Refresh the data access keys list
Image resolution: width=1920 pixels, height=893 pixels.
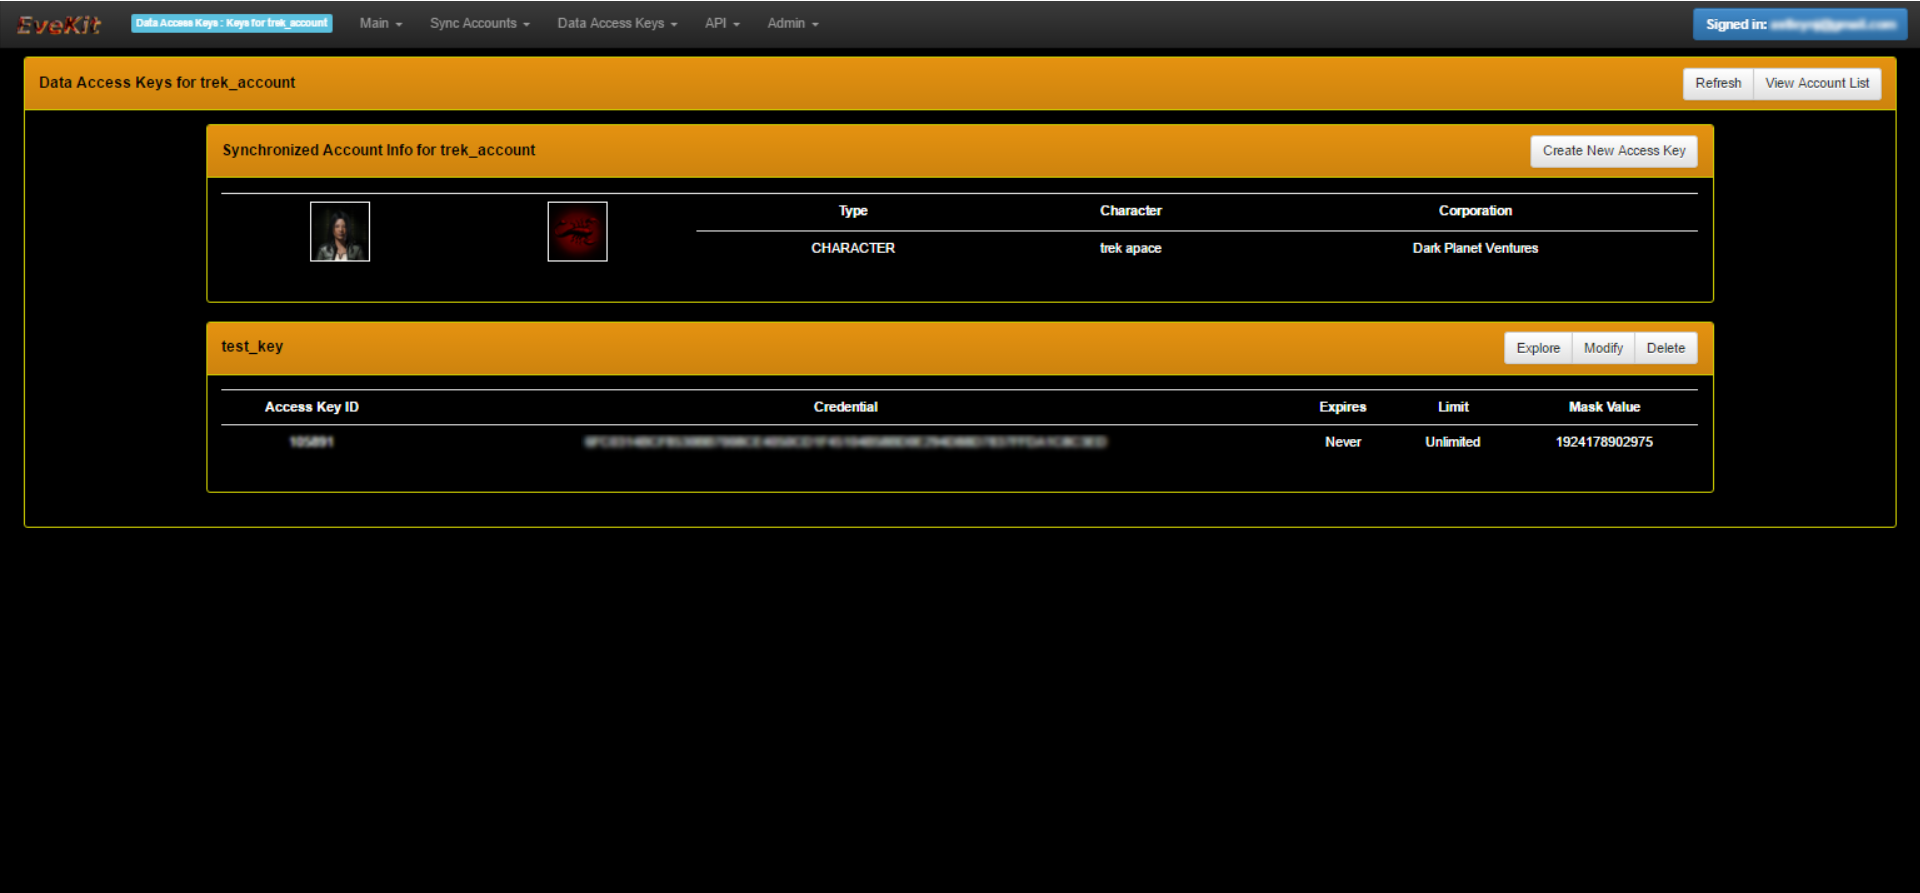[1718, 83]
